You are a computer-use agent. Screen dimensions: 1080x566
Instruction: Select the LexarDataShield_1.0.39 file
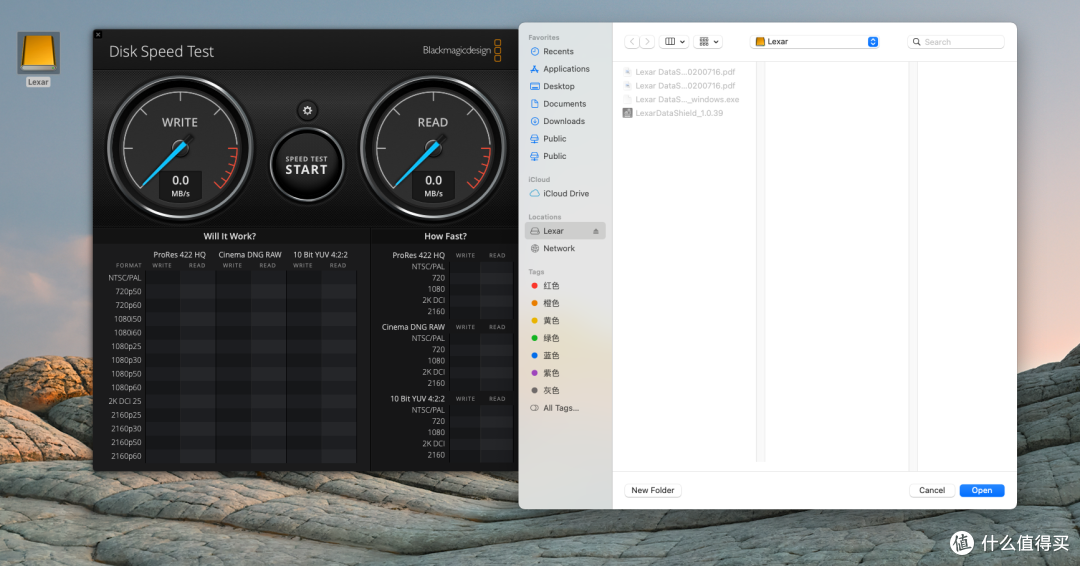tap(673, 113)
